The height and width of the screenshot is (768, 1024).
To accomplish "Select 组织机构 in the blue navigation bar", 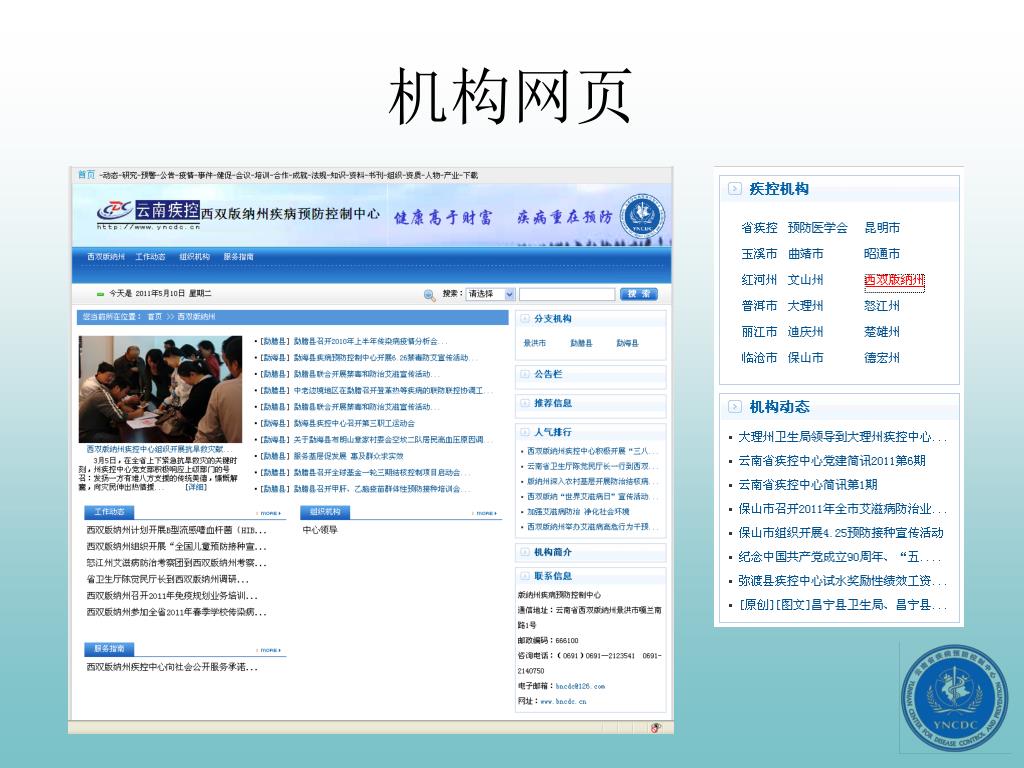I will 195,257.
